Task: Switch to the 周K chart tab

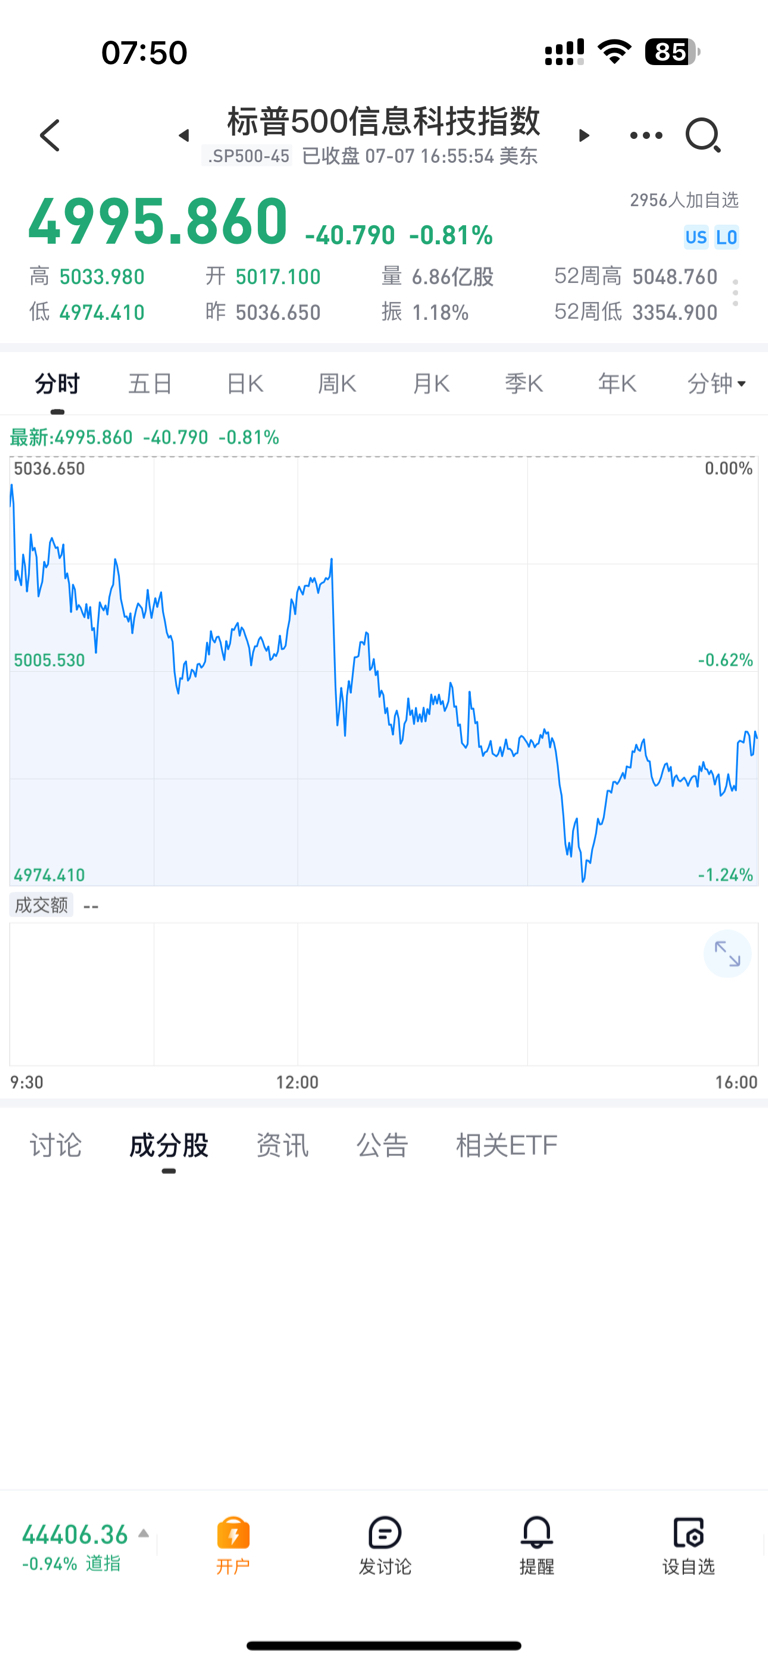Action: tap(337, 383)
